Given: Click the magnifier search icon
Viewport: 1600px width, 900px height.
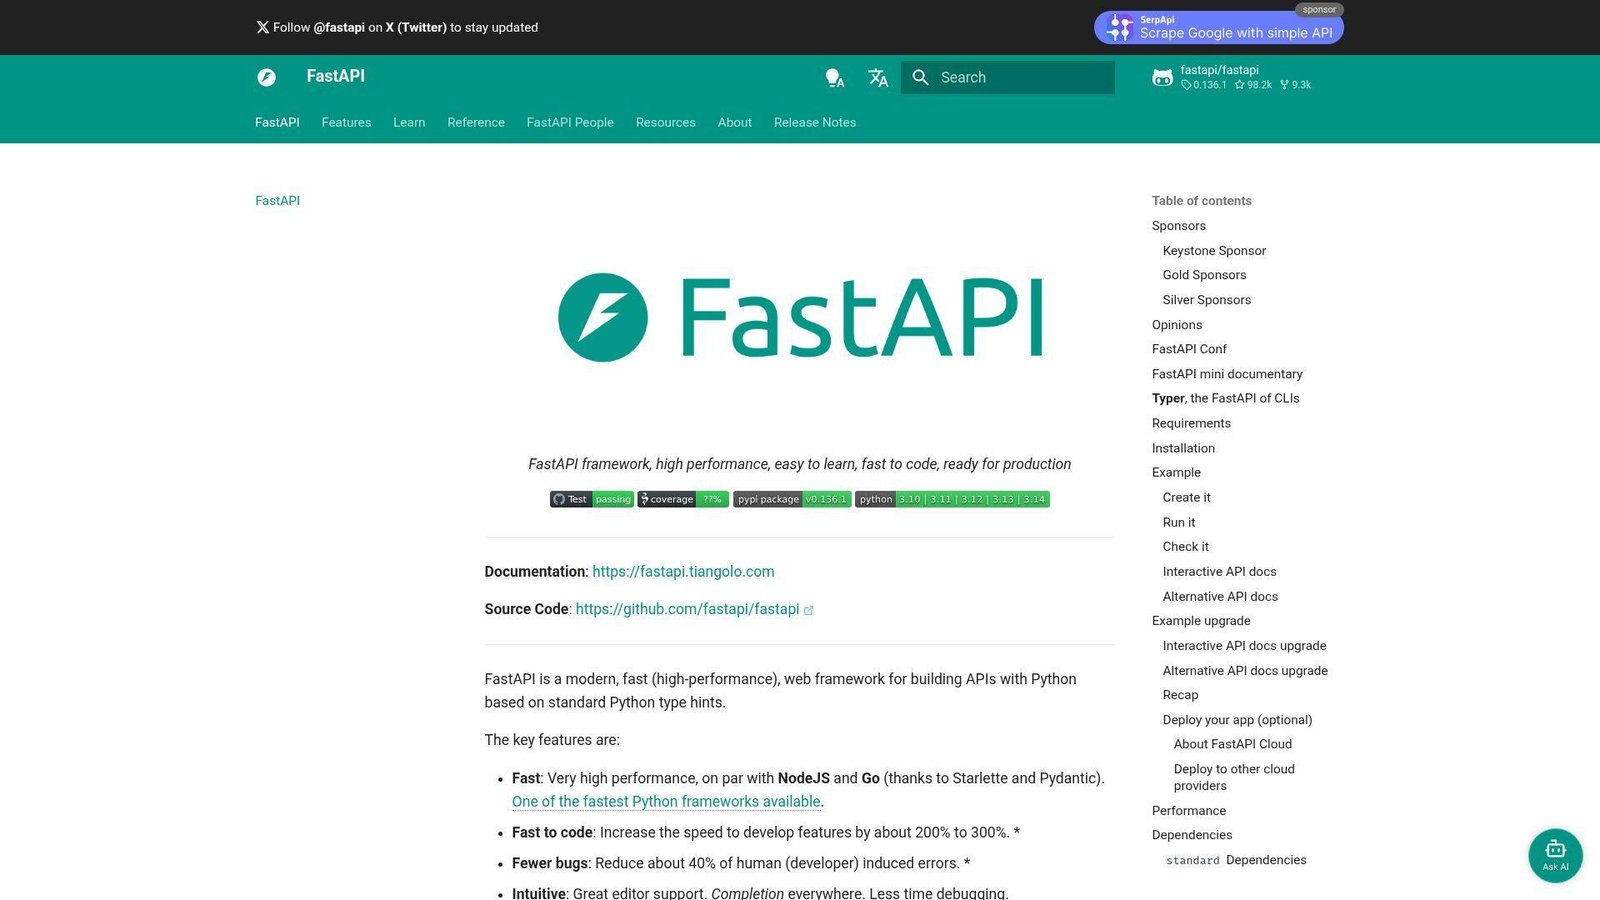Looking at the screenshot, I should pyautogui.click(x=921, y=77).
